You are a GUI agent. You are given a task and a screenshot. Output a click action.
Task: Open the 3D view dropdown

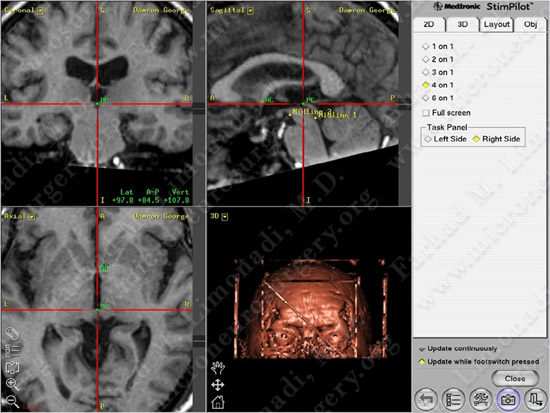pos(225,217)
